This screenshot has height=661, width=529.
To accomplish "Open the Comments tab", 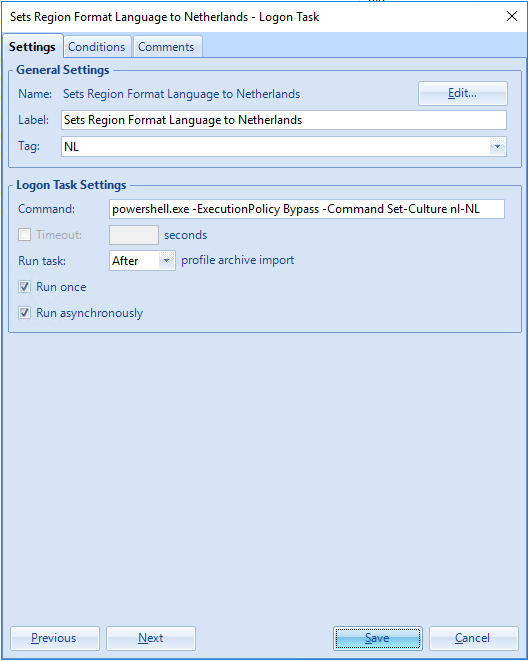I will (x=166, y=46).
